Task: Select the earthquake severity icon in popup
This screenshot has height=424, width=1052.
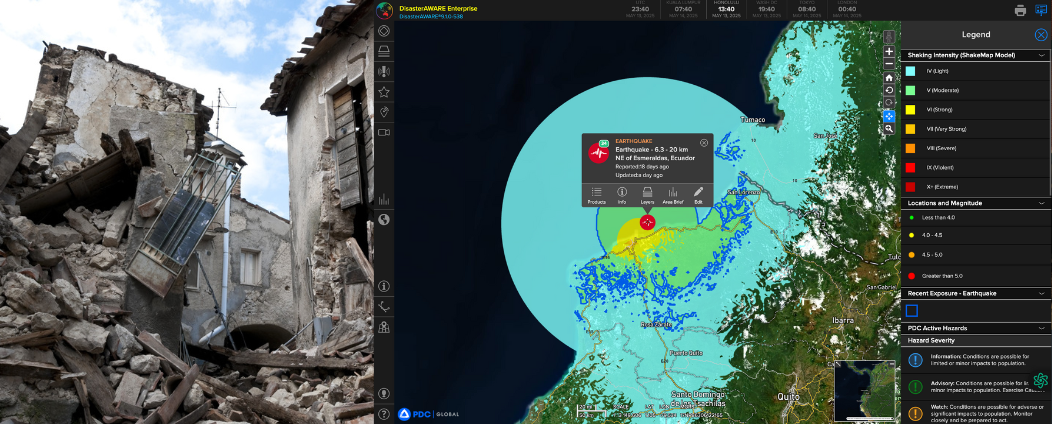Action: point(598,152)
